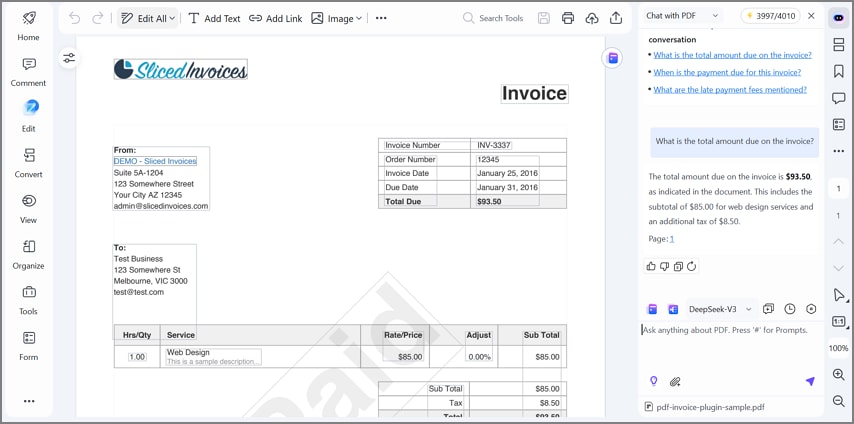854x424 pixels.
Task: Choose the Add Text tool
Action: click(214, 18)
